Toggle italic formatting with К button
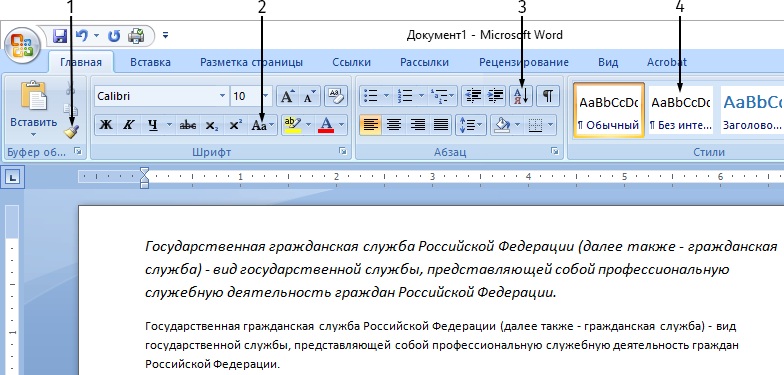 (128, 125)
